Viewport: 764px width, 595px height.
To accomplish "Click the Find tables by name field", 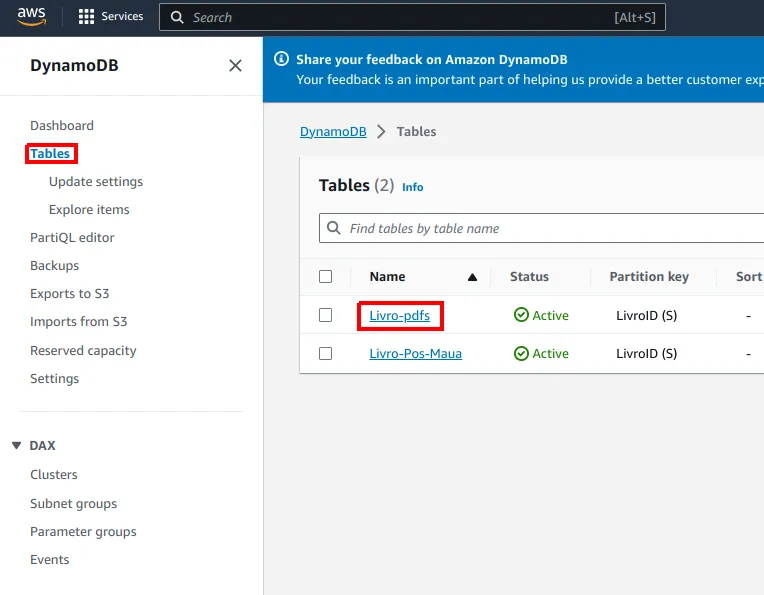I will [x=541, y=228].
